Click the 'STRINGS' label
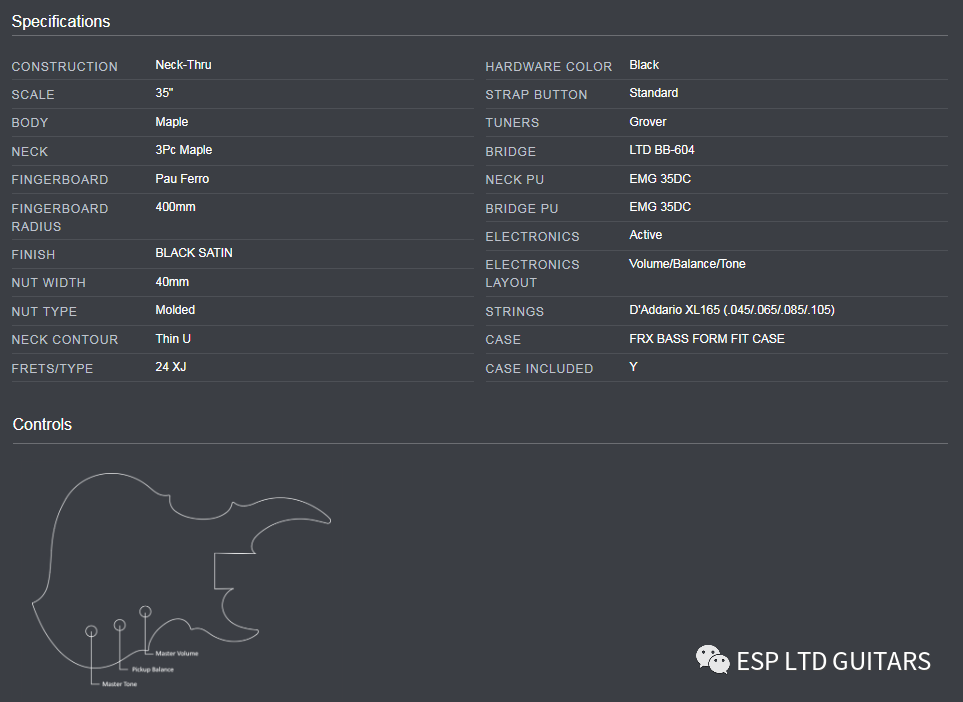Viewport: 963px width, 702px height. click(515, 311)
